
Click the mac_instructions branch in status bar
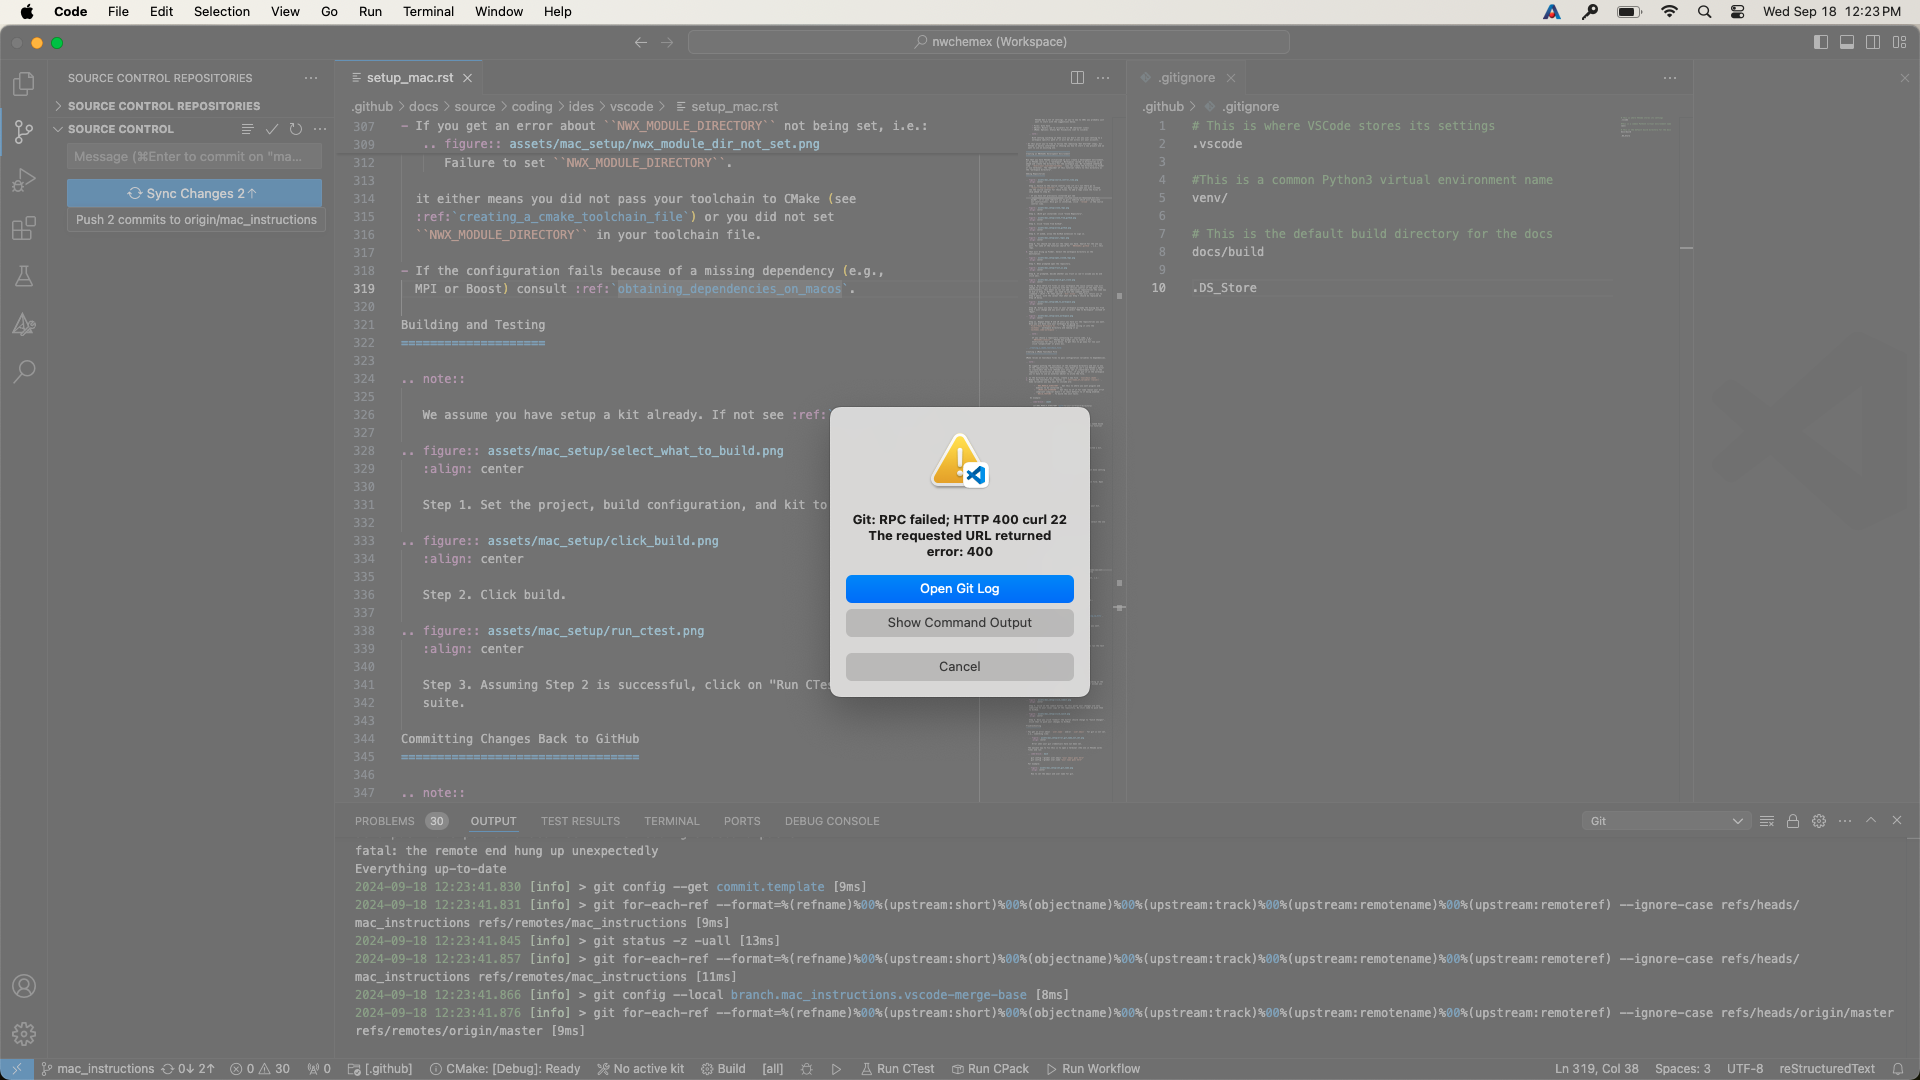tap(97, 1069)
